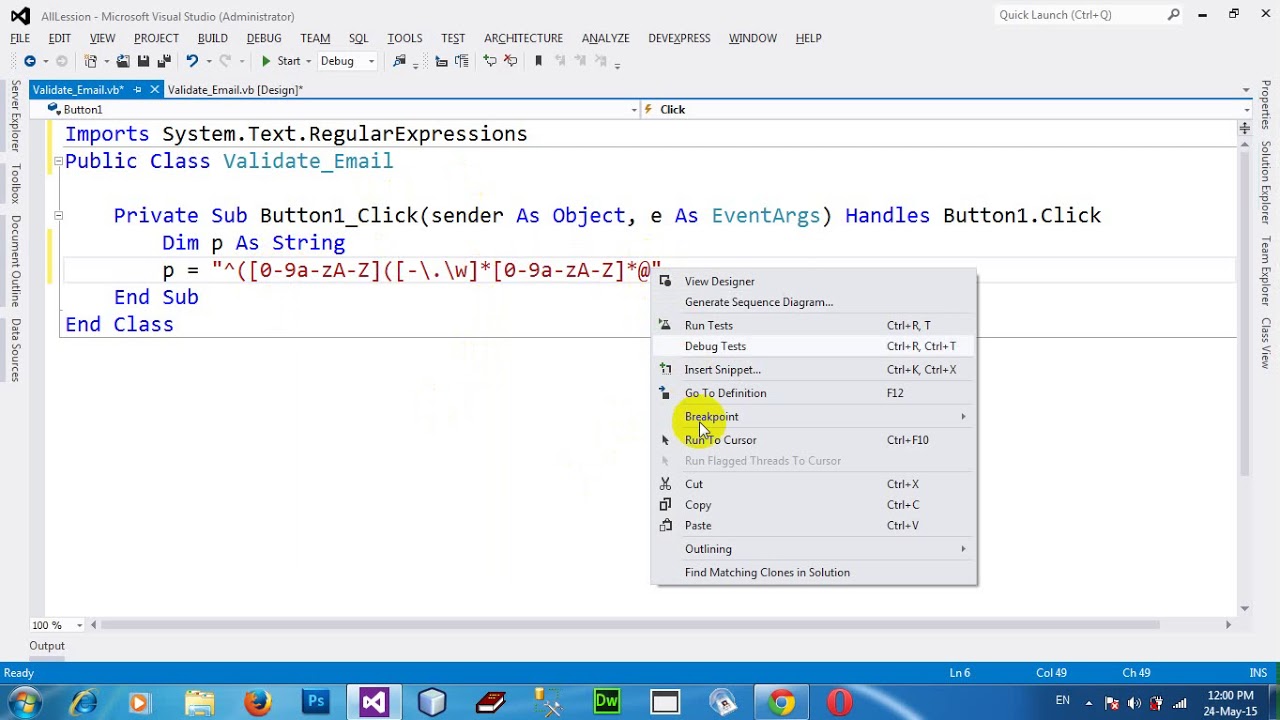Image resolution: width=1280 pixels, height=720 pixels.
Task: Click the Open File toolbar icon
Action: click(123, 61)
